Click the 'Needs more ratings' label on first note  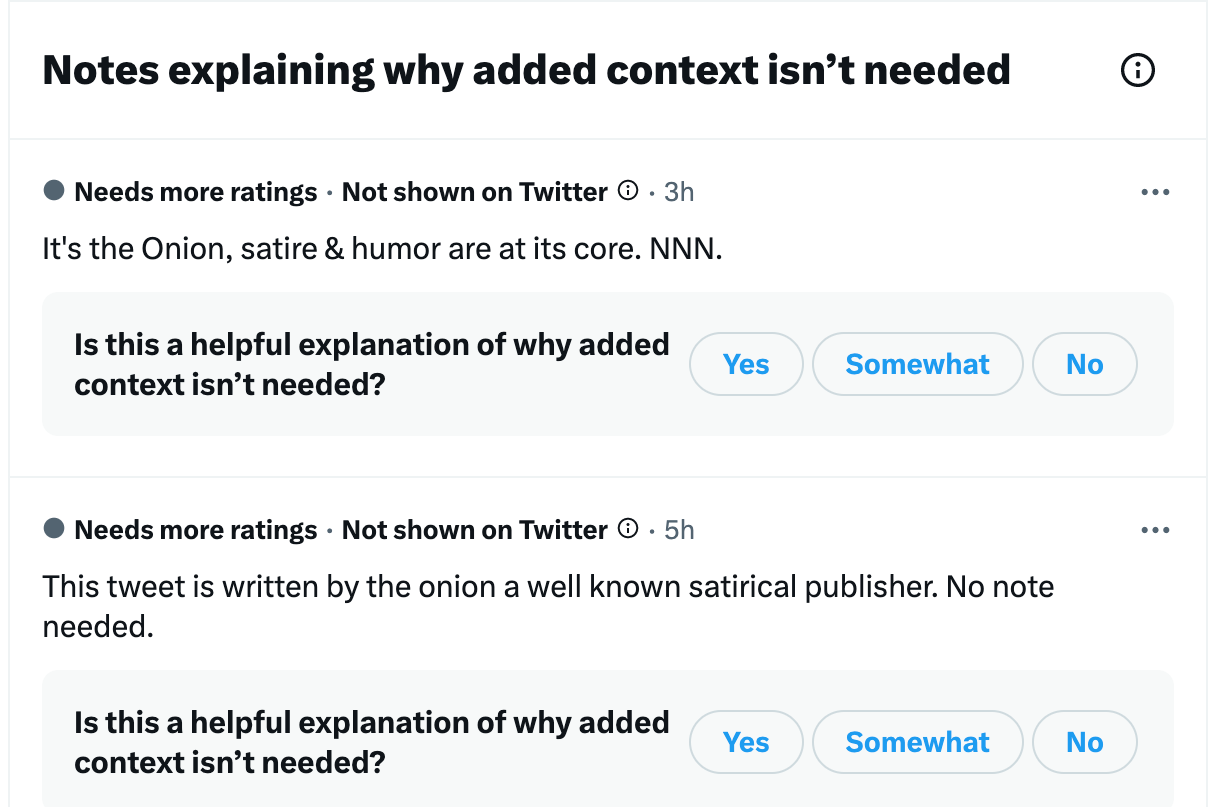click(x=195, y=191)
